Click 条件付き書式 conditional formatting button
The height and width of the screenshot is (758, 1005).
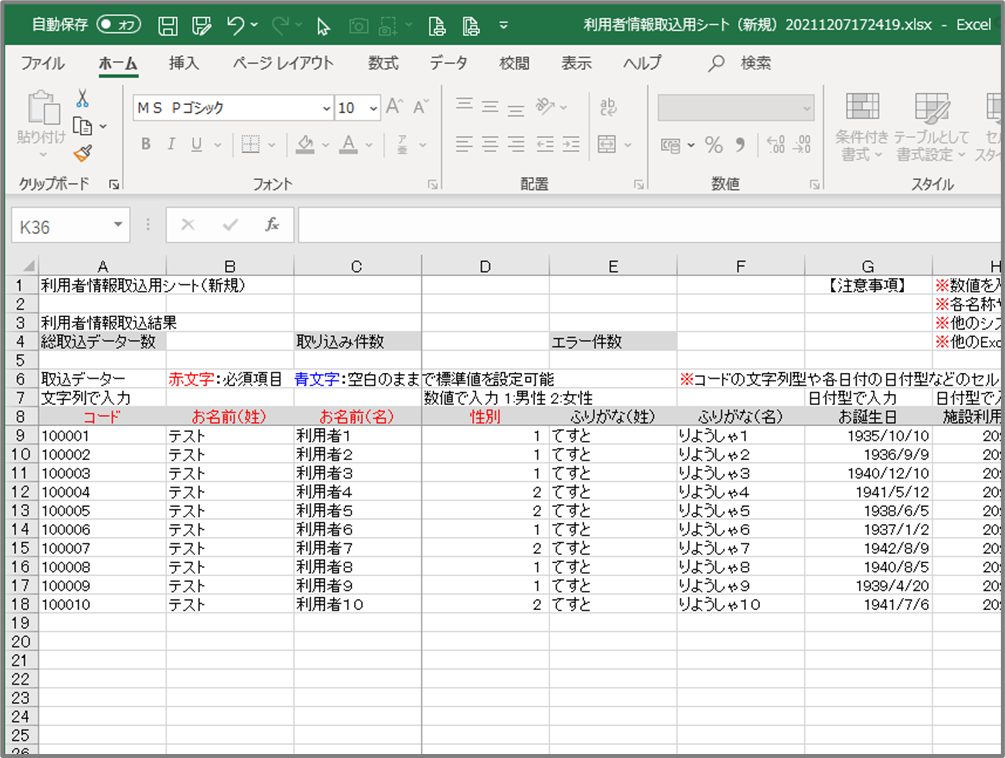[862, 127]
